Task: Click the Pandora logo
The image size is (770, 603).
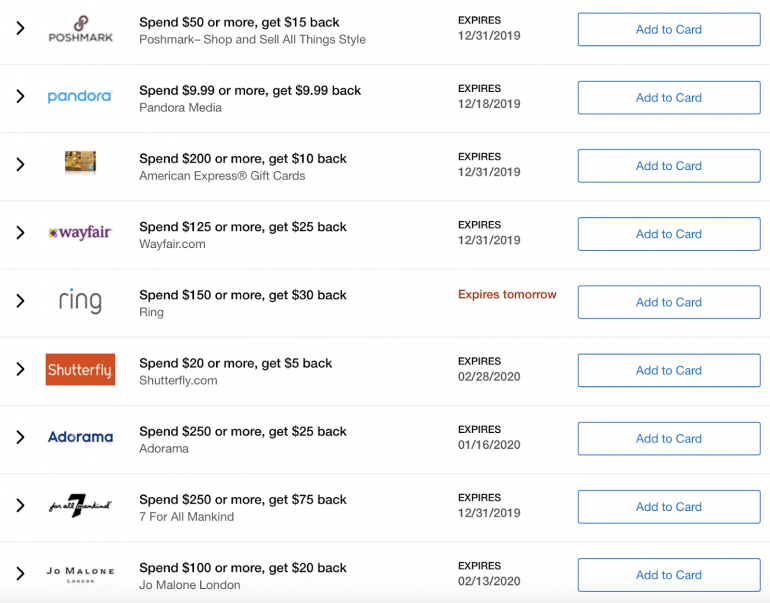Action: point(80,97)
